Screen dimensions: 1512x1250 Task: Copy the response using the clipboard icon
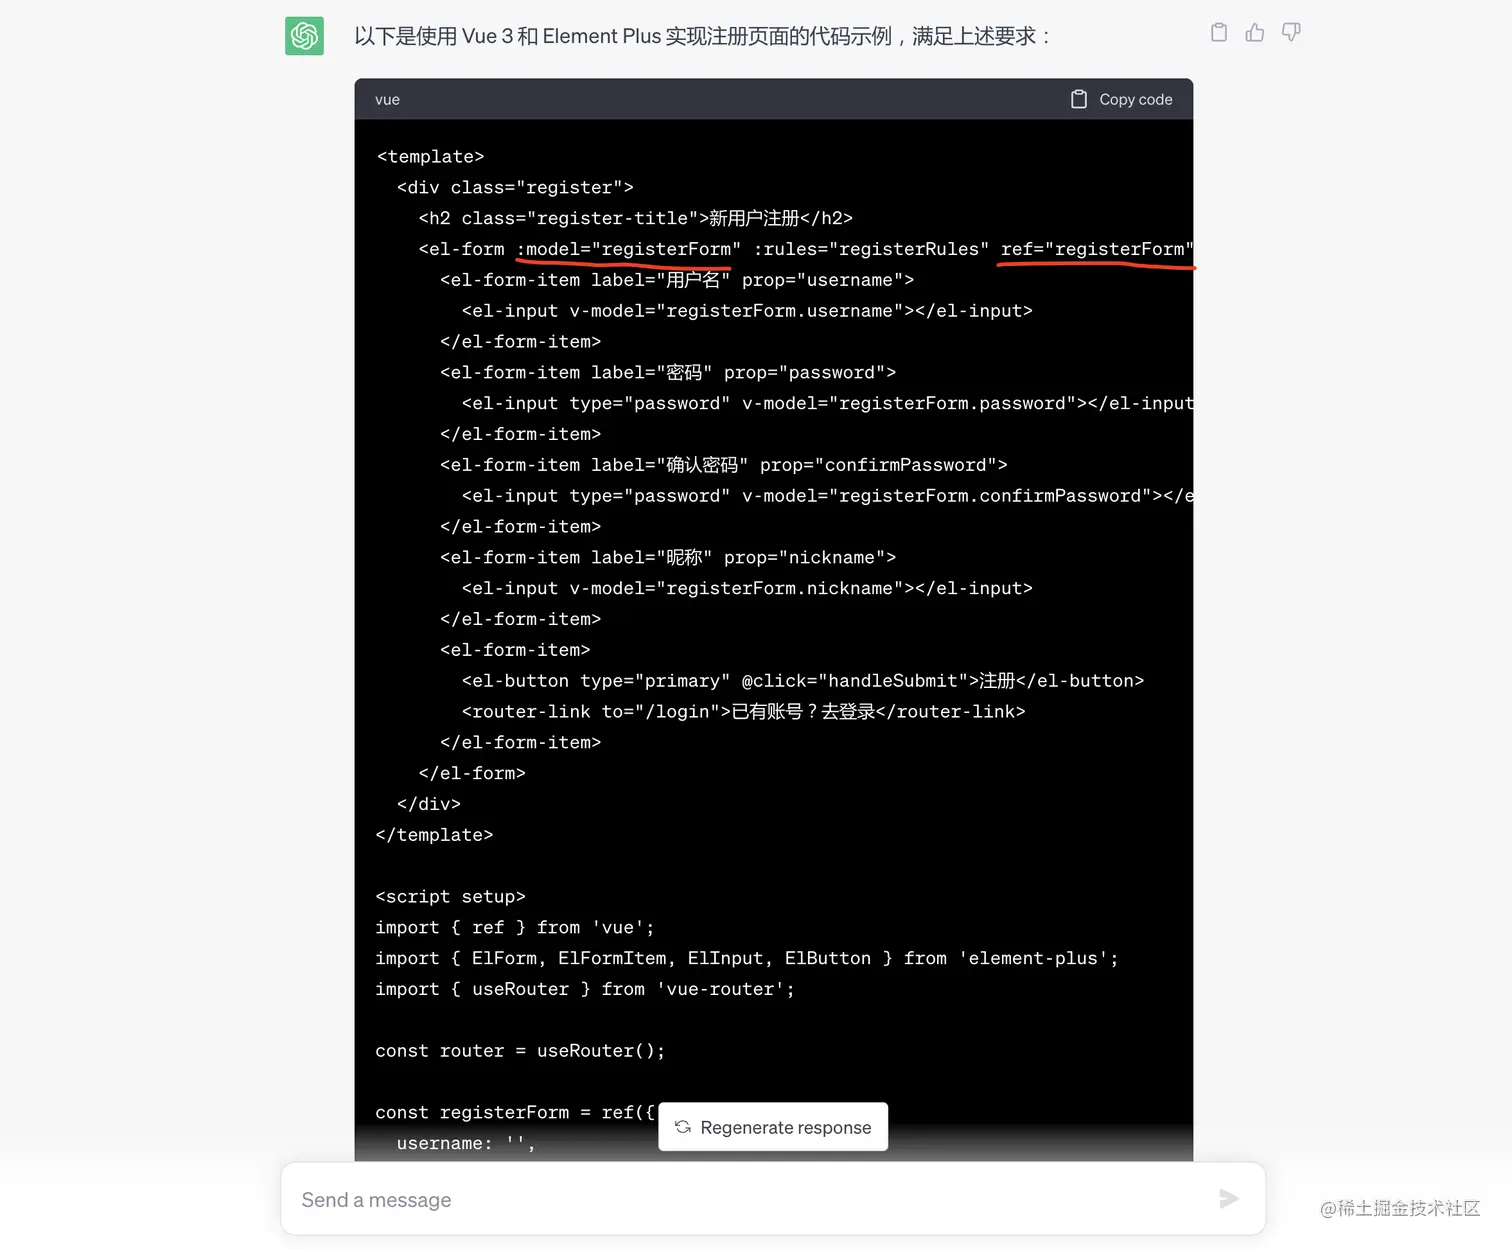[x=1218, y=32]
